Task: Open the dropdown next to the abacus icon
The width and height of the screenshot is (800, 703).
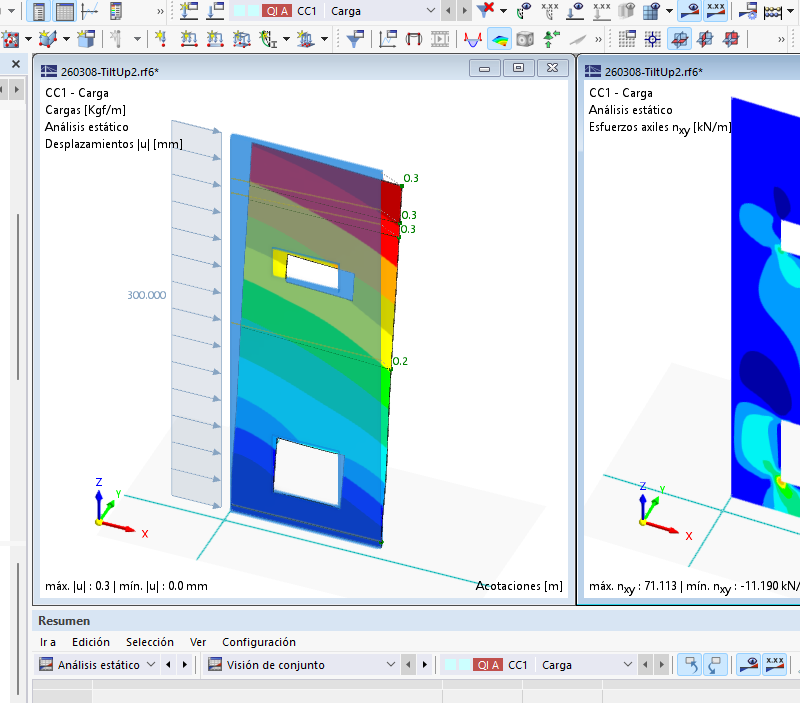Action: [x=791, y=11]
